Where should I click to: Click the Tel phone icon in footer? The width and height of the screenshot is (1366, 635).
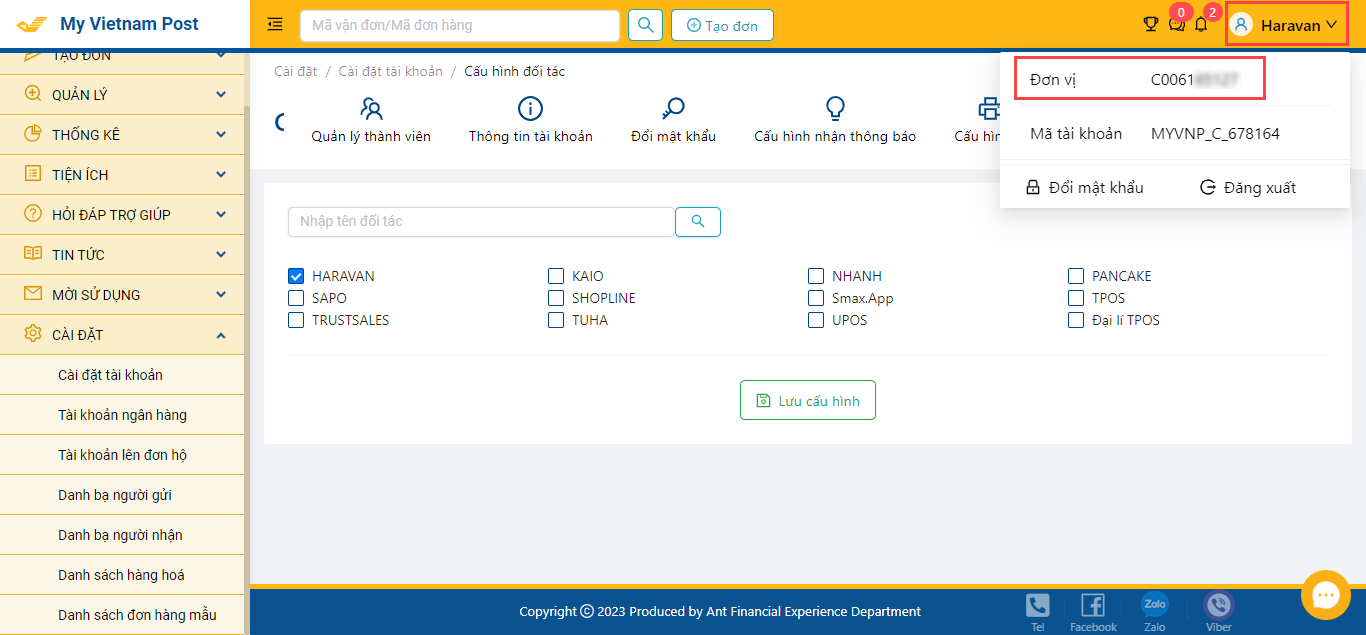click(x=1038, y=606)
